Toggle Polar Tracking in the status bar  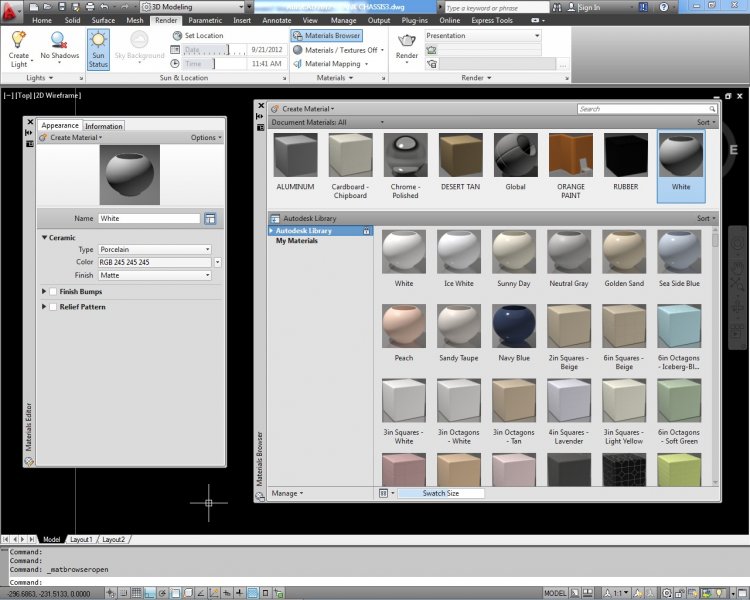pyautogui.click(x=163, y=593)
